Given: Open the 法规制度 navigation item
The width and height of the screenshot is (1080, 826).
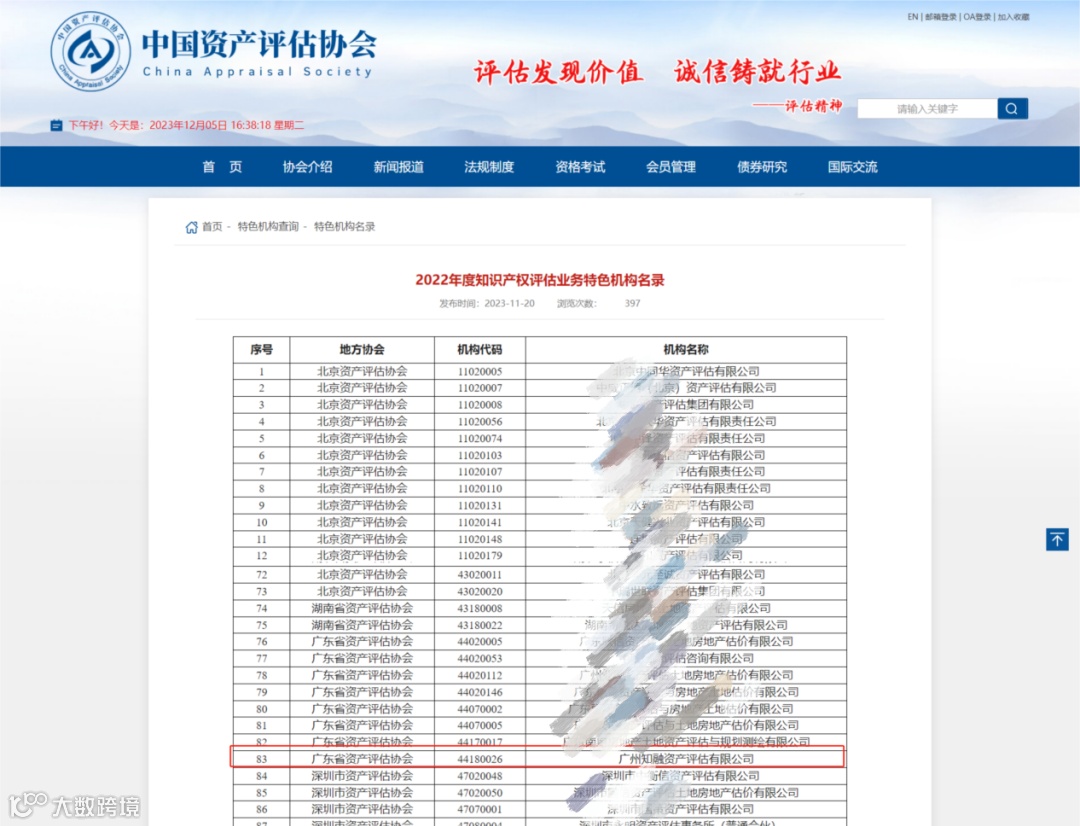Looking at the screenshot, I should click(489, 167).
